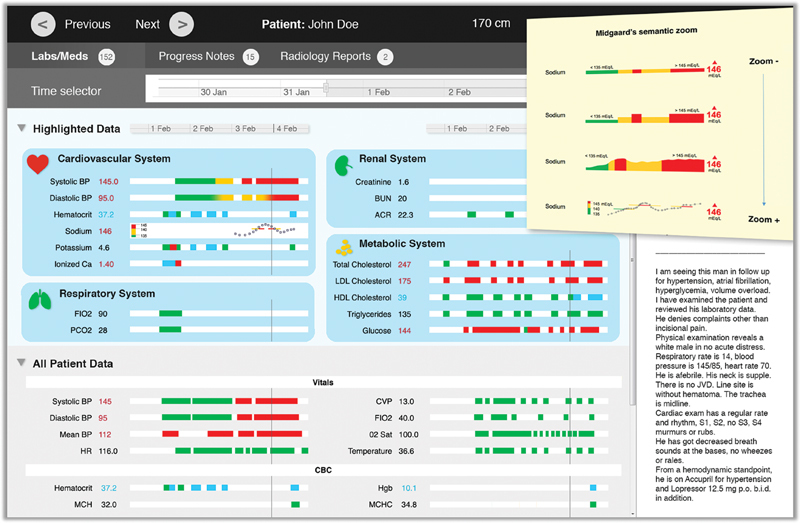Click the Previous label
800x523 pixels.
click(x=87, y=24)
